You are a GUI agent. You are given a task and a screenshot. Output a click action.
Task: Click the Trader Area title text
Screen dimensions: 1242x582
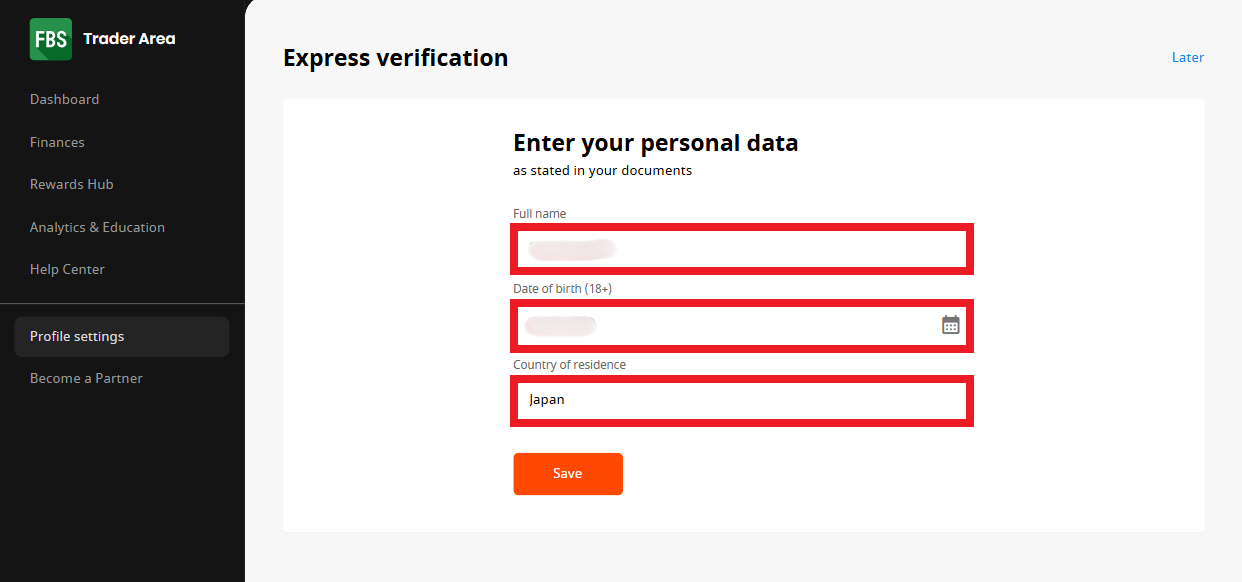tap(129, 39)
